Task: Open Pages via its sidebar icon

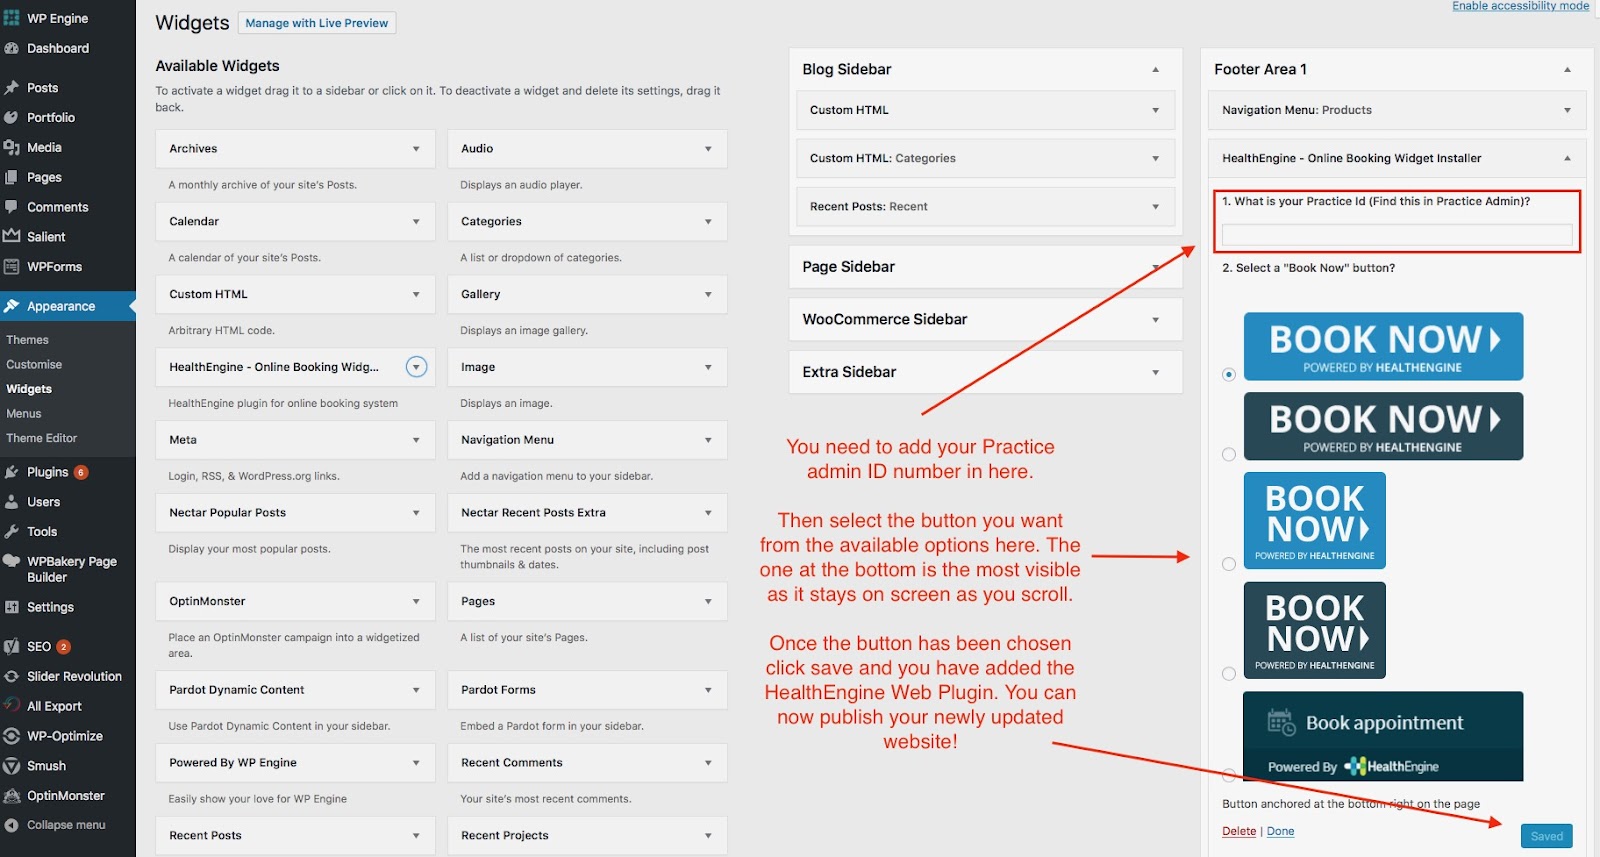Action: [12, 177]
